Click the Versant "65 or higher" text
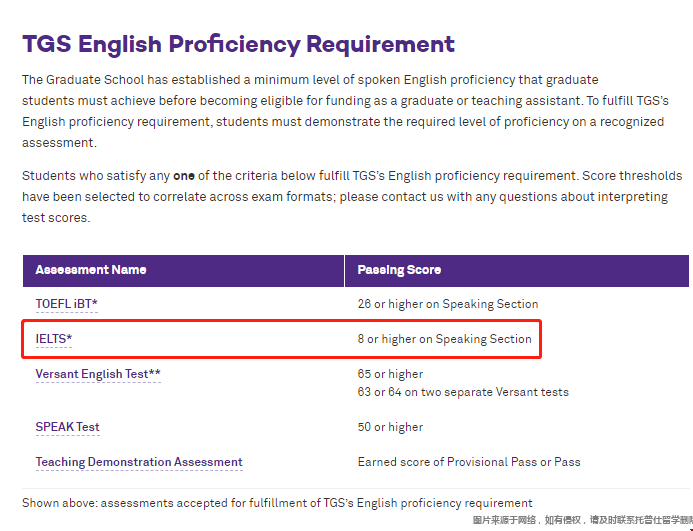This screenshot has width=693, height=531. [x=390, y=374]
